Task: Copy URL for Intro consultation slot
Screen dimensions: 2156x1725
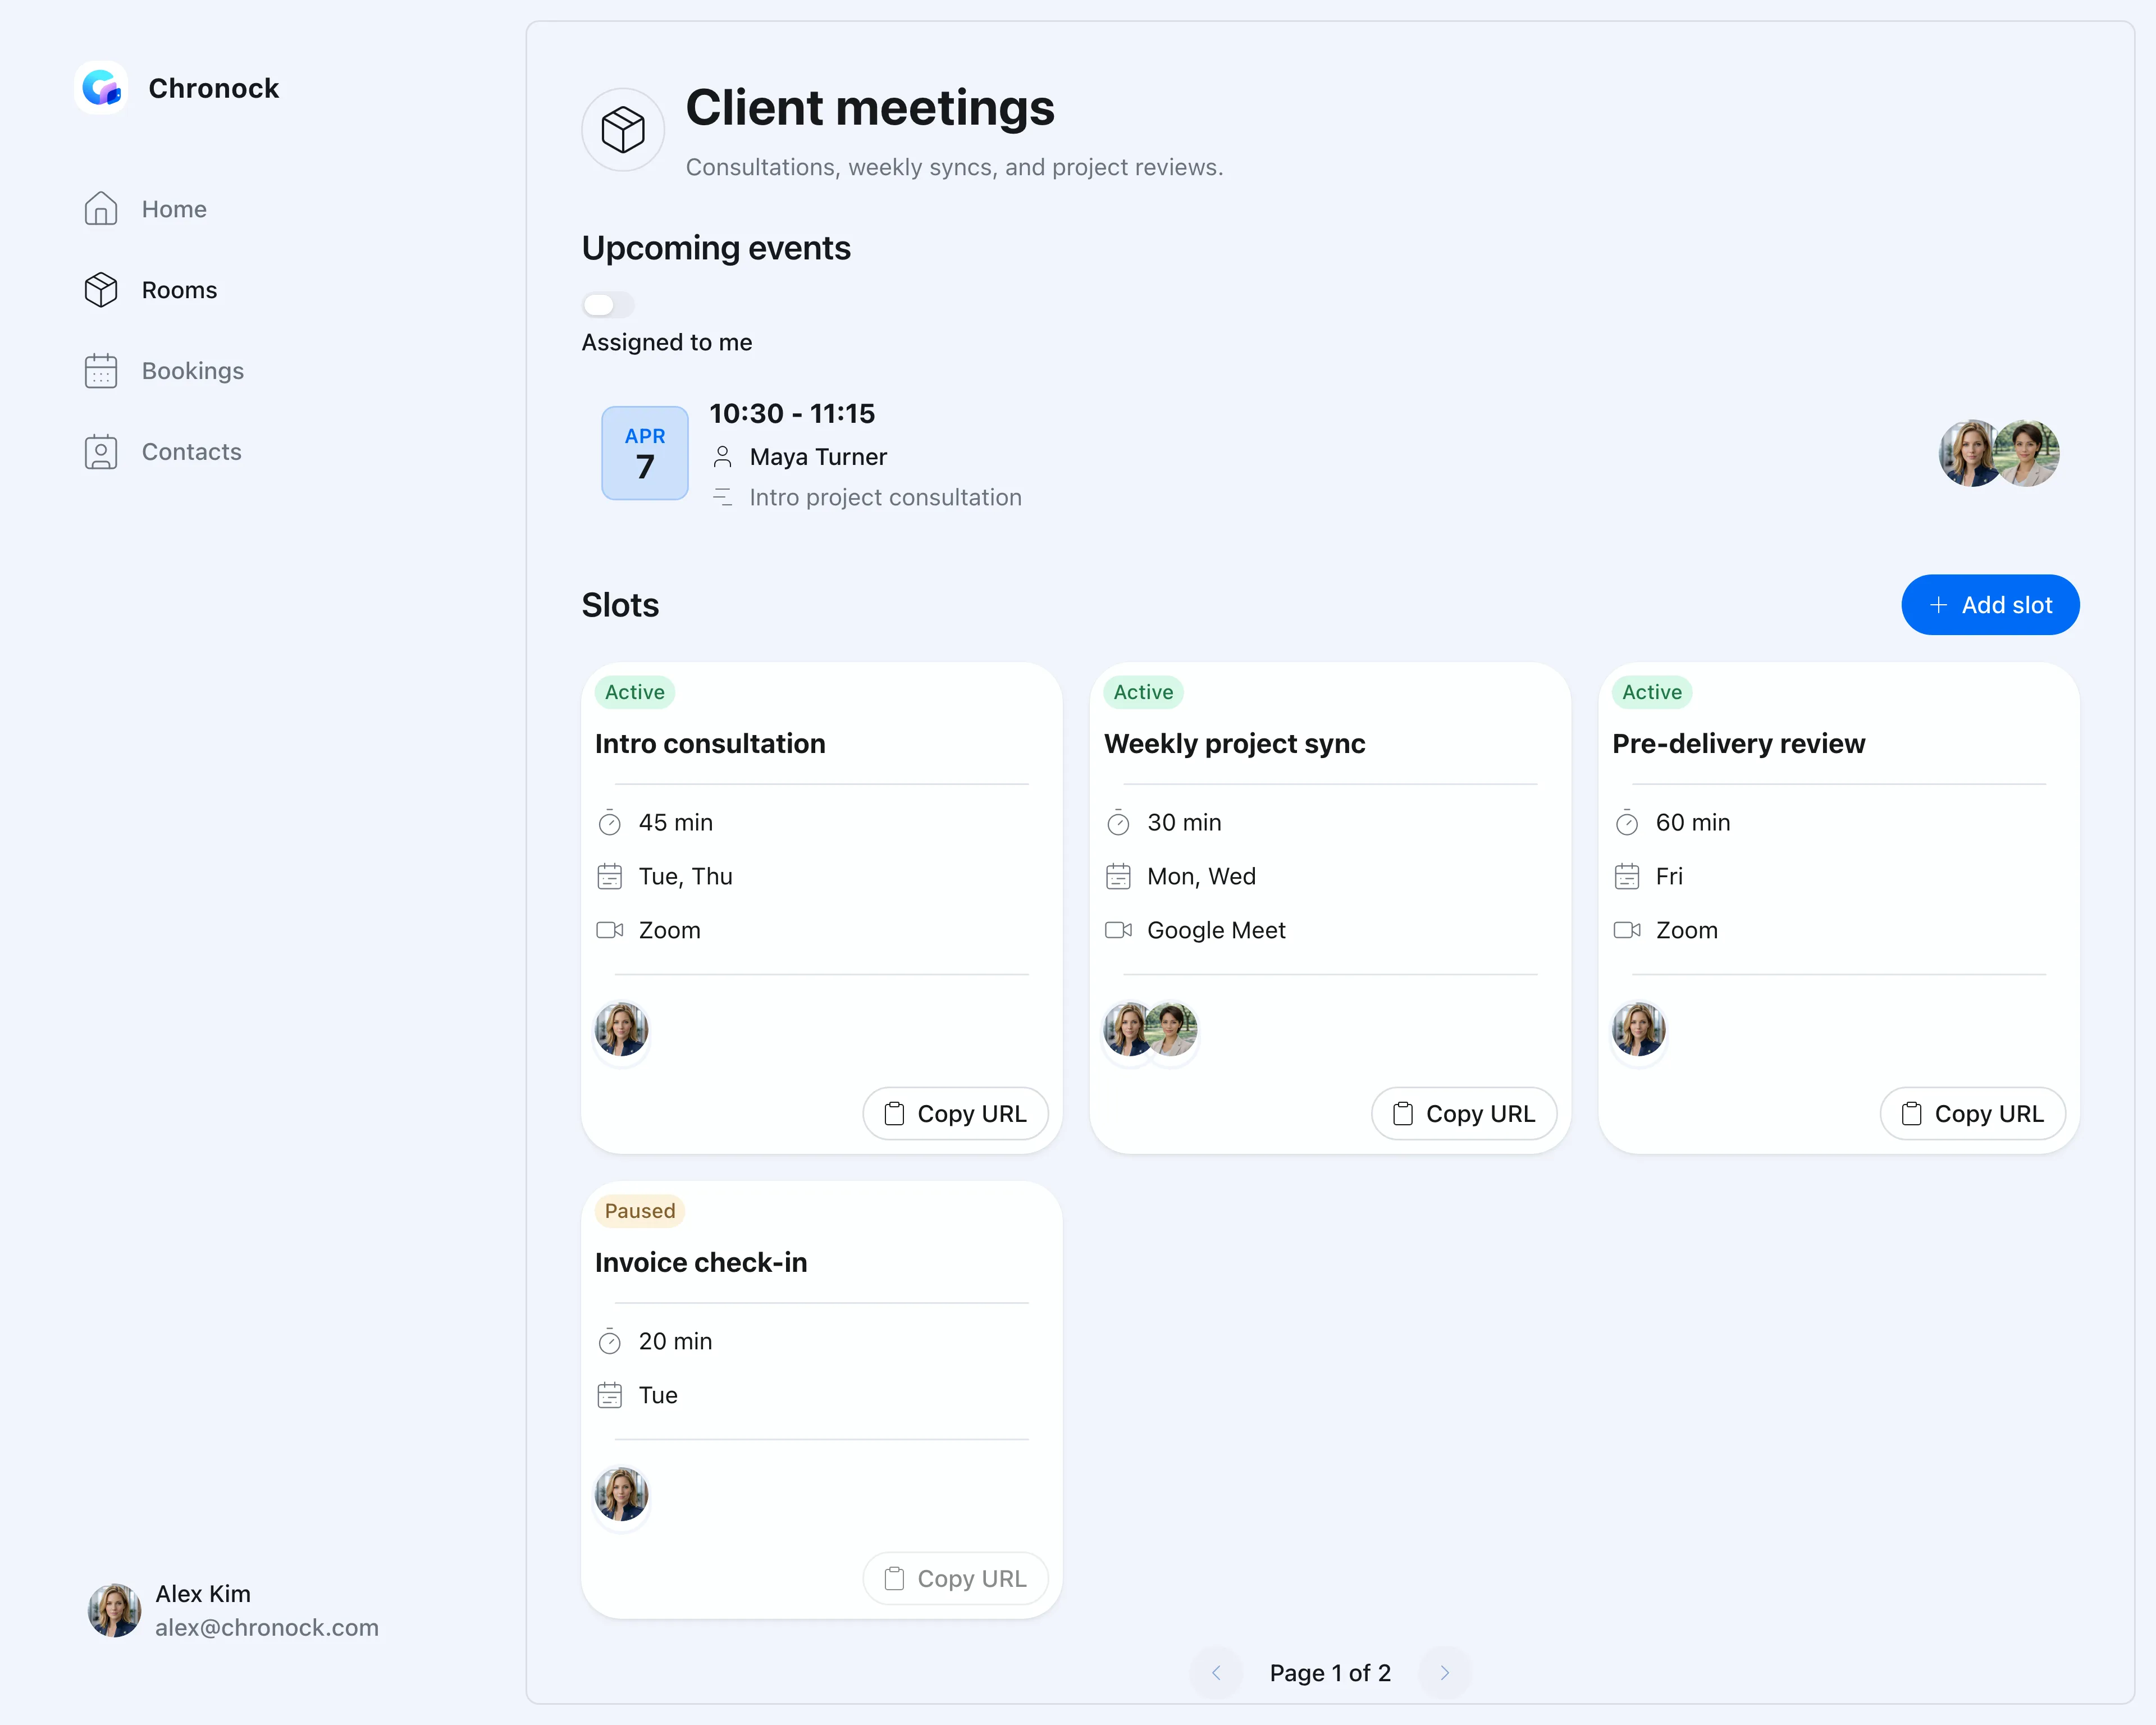Action: [955, 1113]
